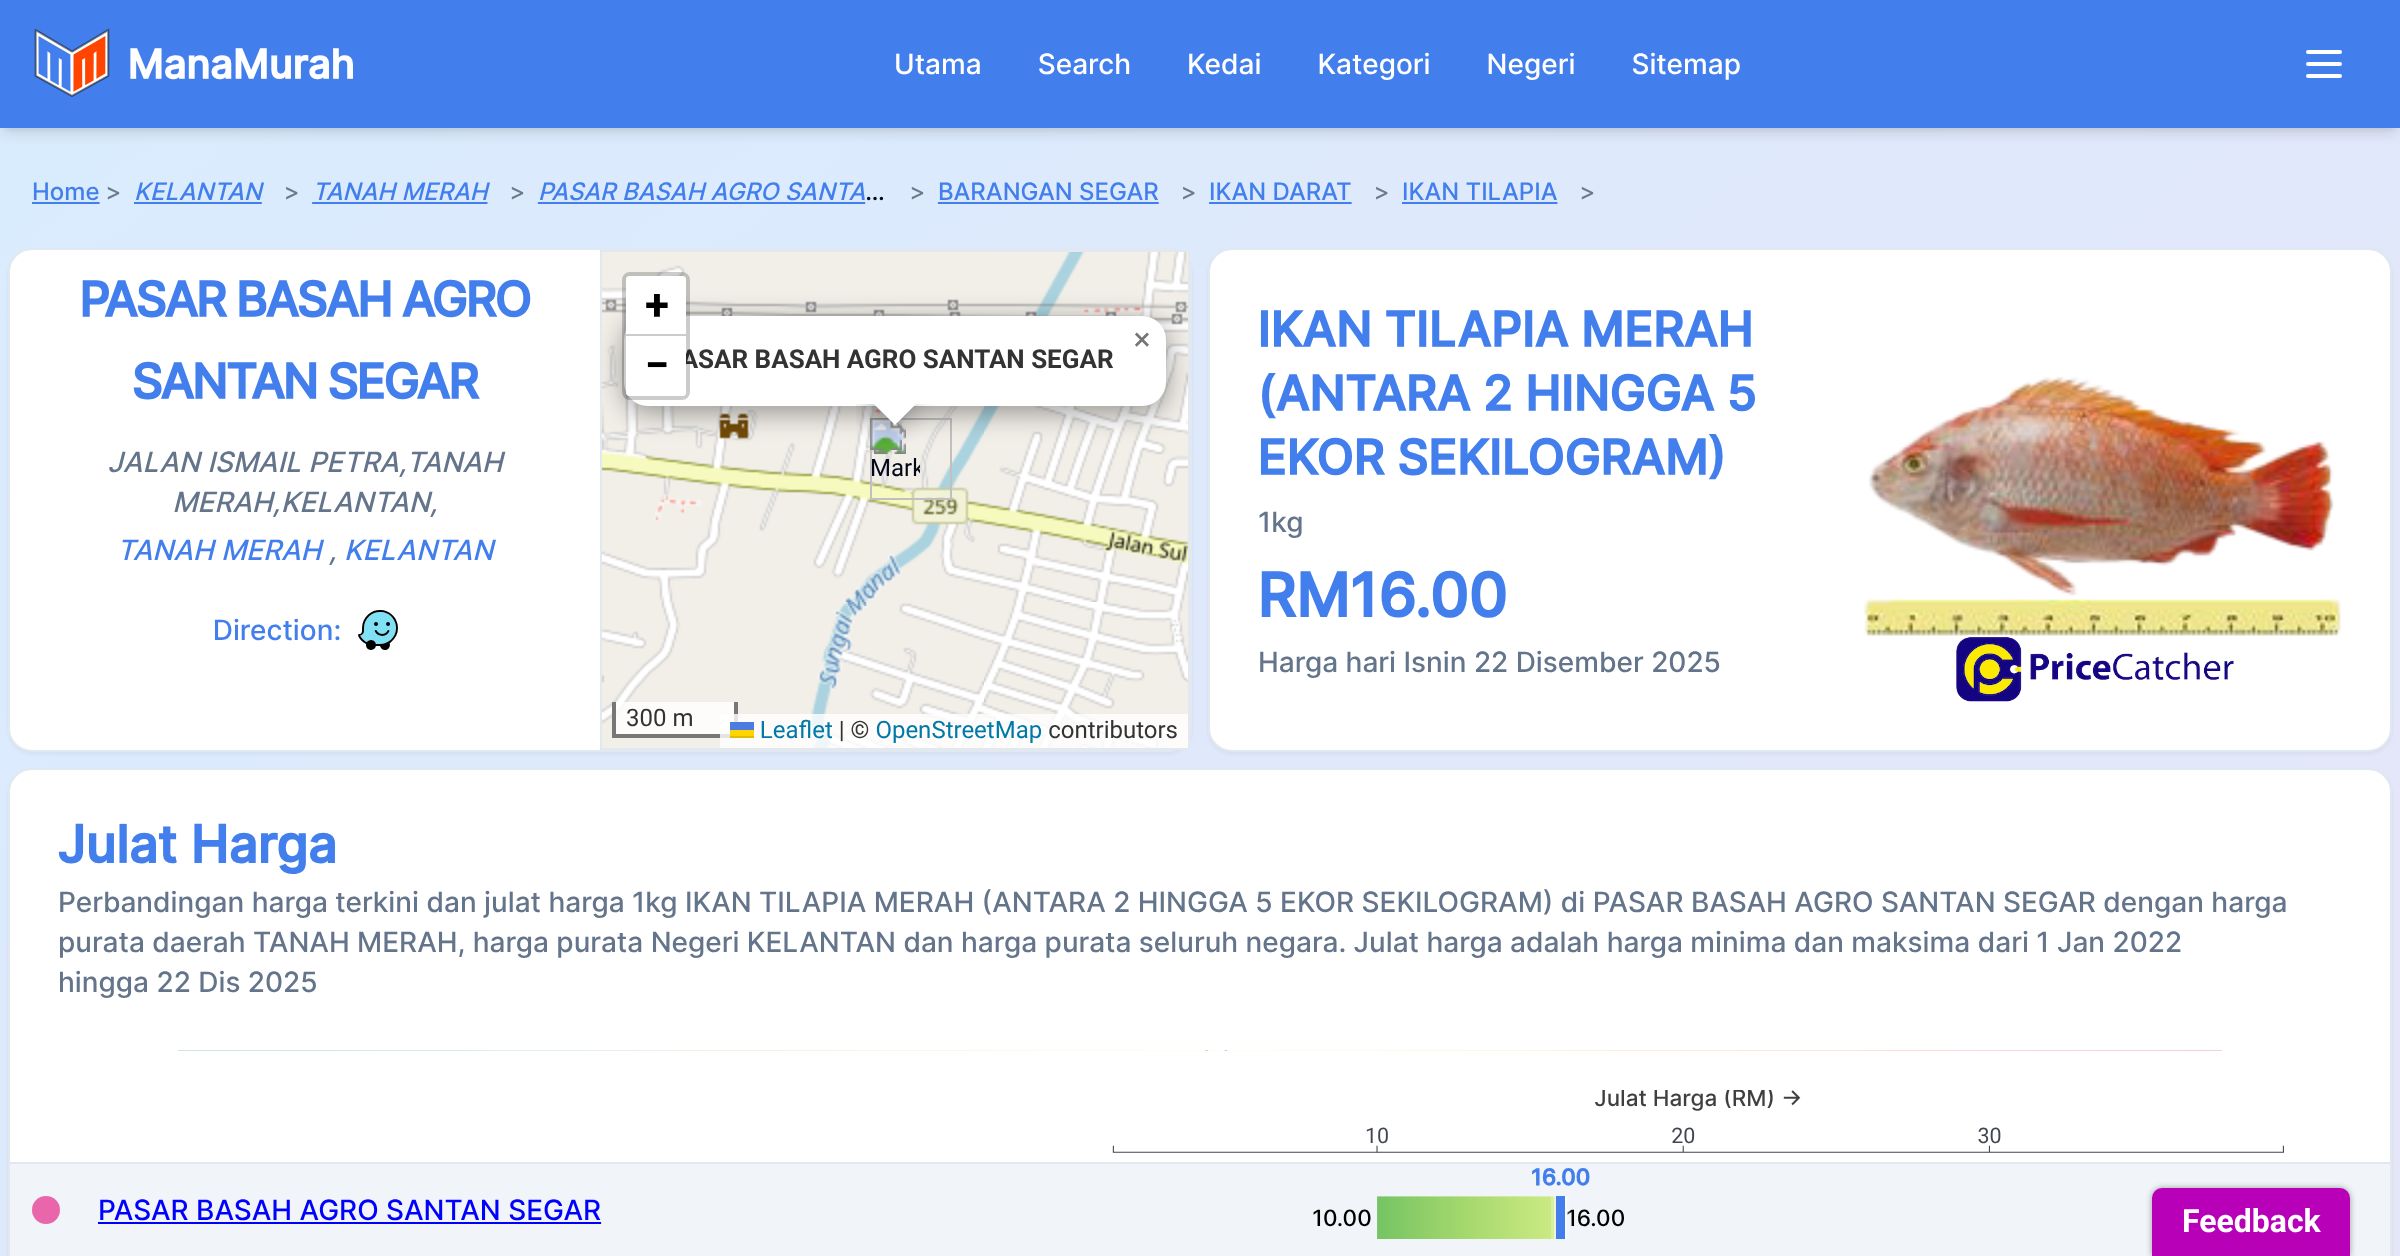Open the IKAN DARAT breadcrumb link
Image resolution: width=2400 pixels, height=1256 pixels.
click(1279, 191)
